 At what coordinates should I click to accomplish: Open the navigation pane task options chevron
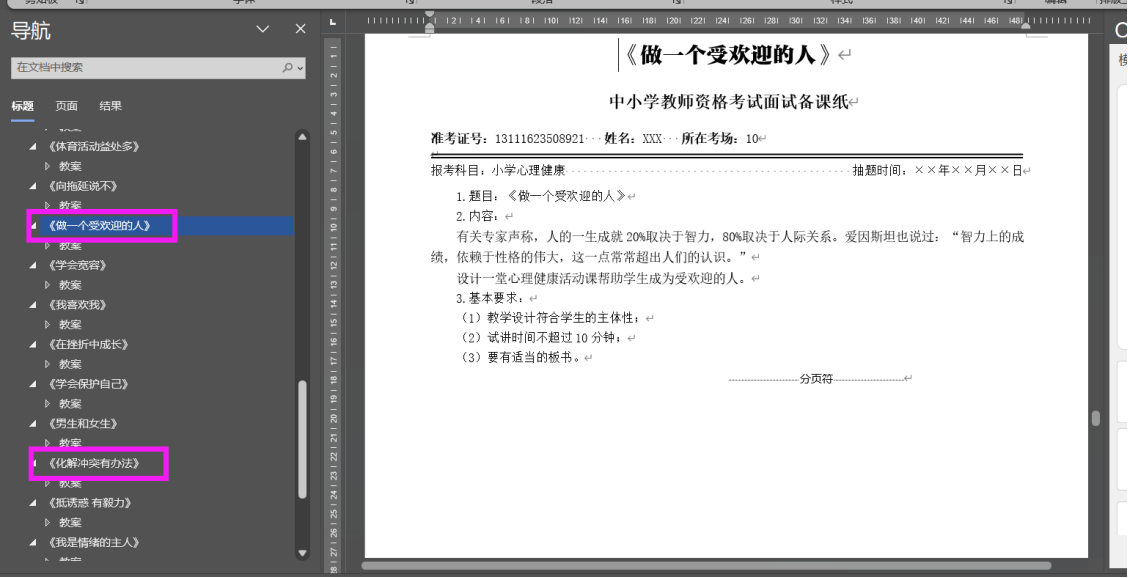pyautogui.click(x=263, y=31)
